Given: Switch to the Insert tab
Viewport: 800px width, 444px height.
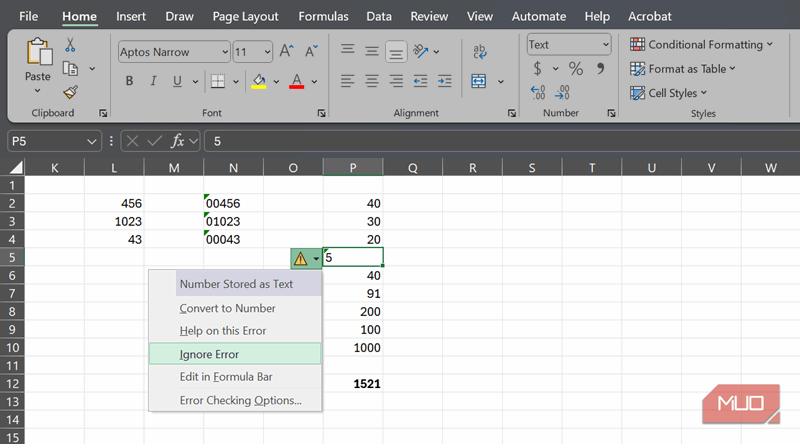Looking at the screenshot, I should coord(131,16).
